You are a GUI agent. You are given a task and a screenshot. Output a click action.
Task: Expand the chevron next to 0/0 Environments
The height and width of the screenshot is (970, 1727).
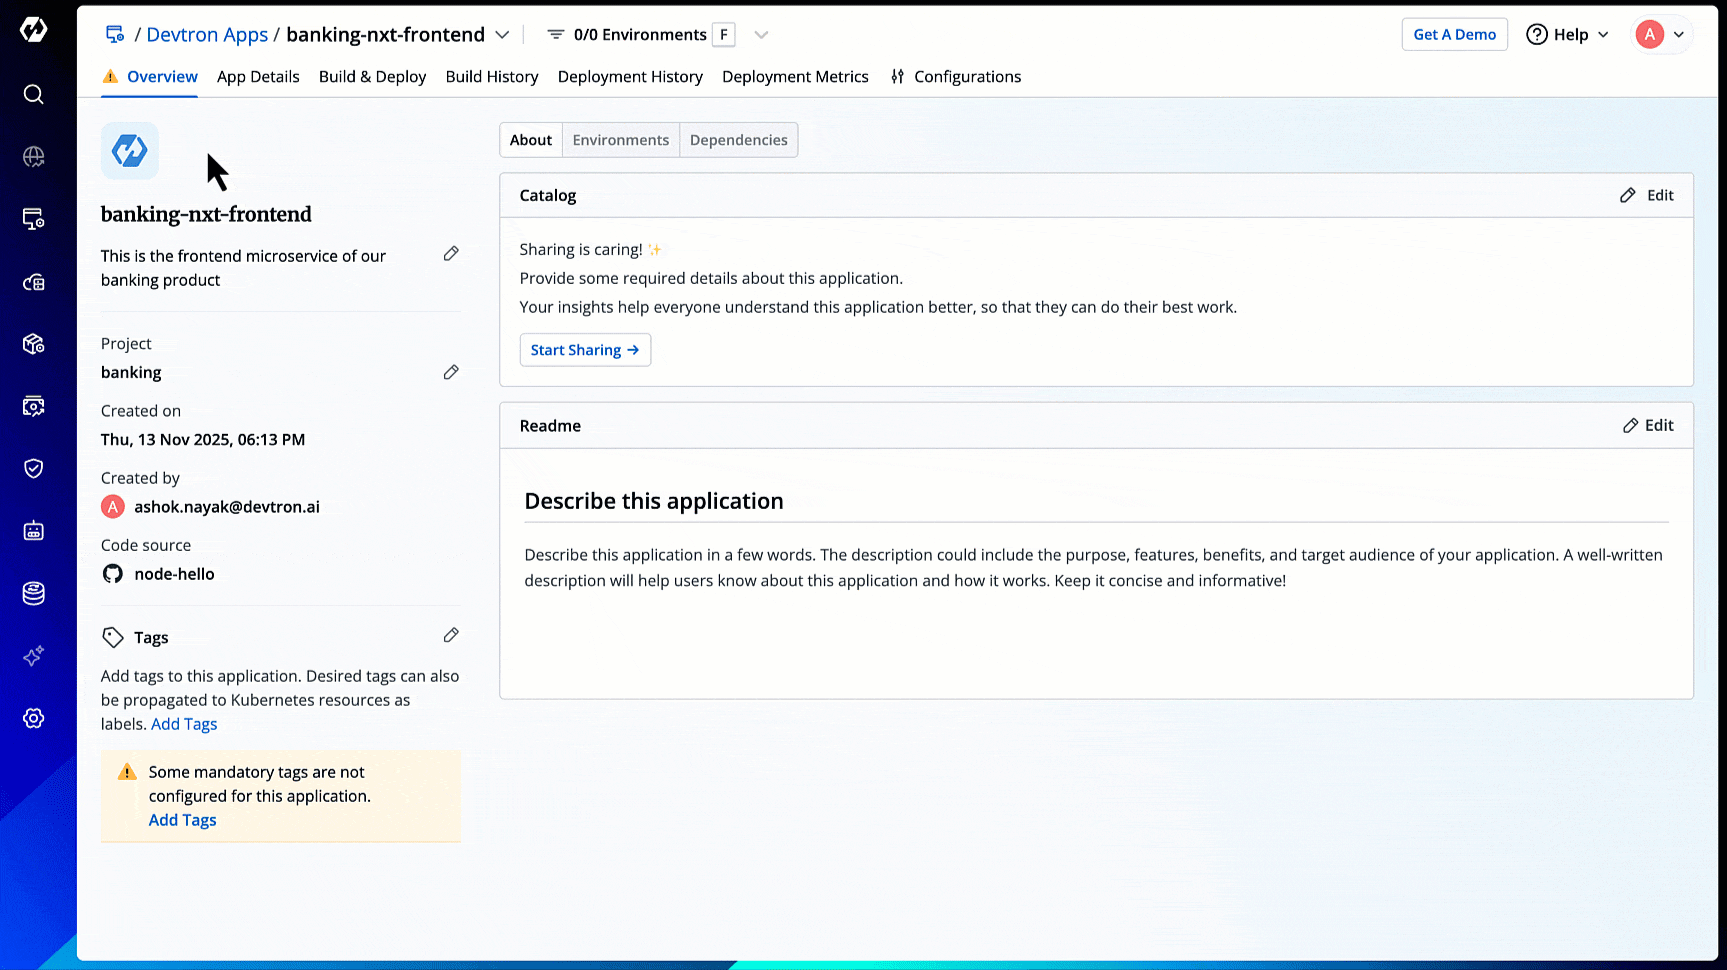coord(761,35)
